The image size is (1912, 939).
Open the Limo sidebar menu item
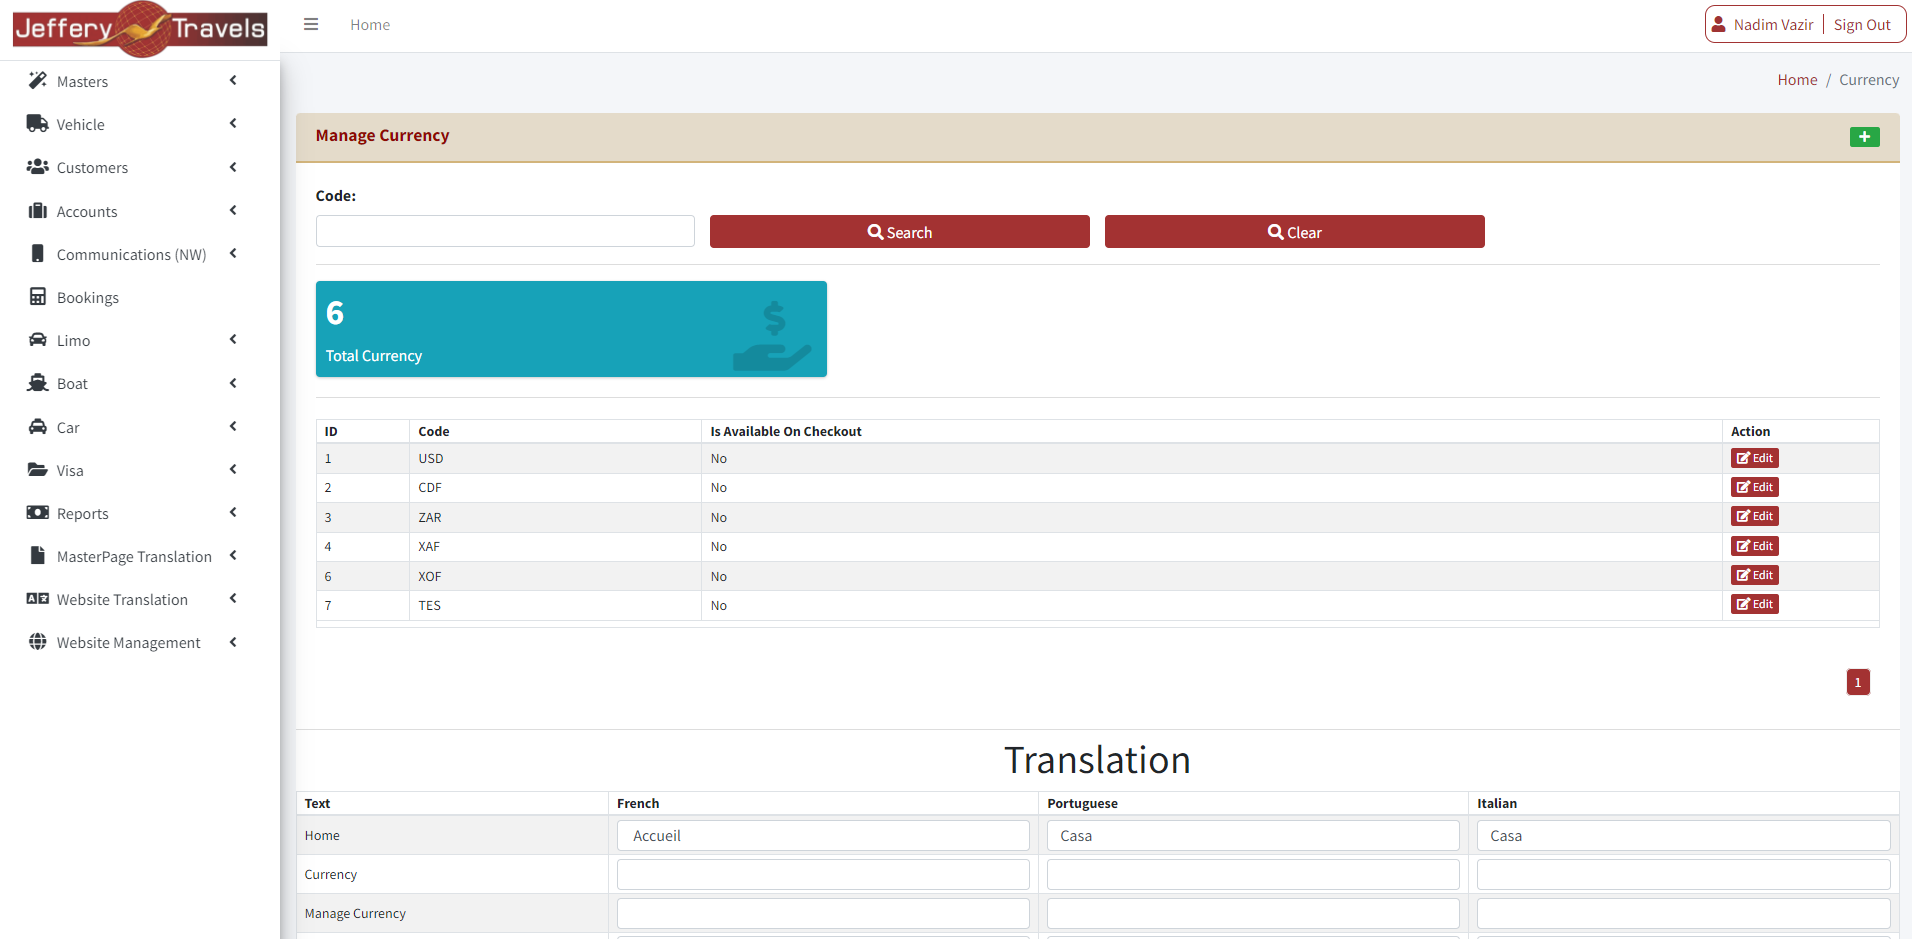[x=74, y=341]
